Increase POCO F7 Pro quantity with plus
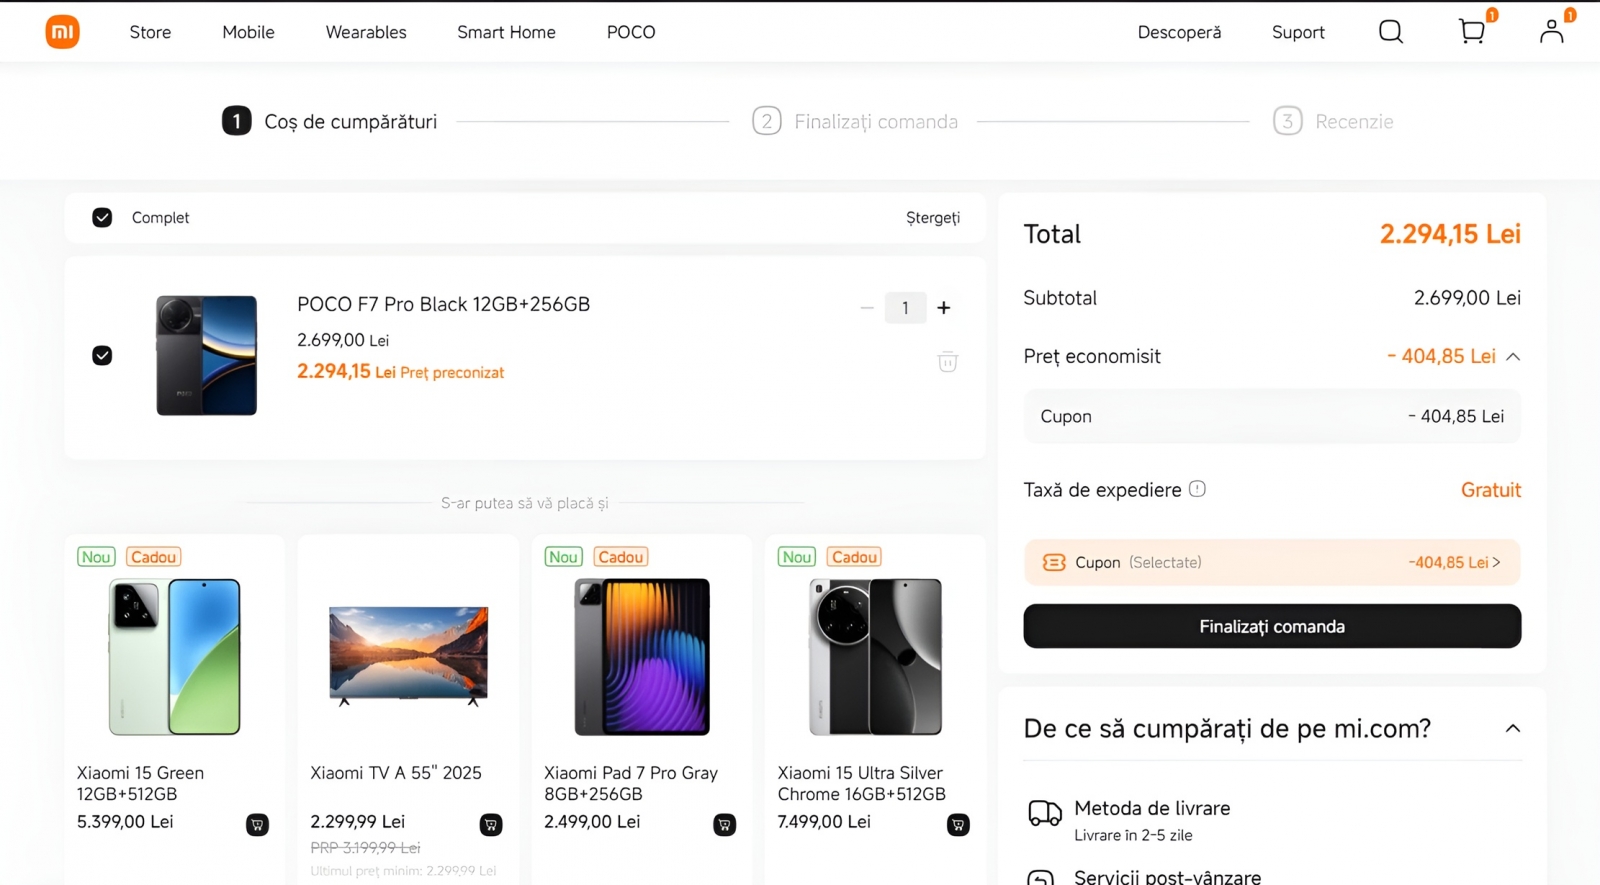The image size is (1600, 885). (x=943, y=308)
